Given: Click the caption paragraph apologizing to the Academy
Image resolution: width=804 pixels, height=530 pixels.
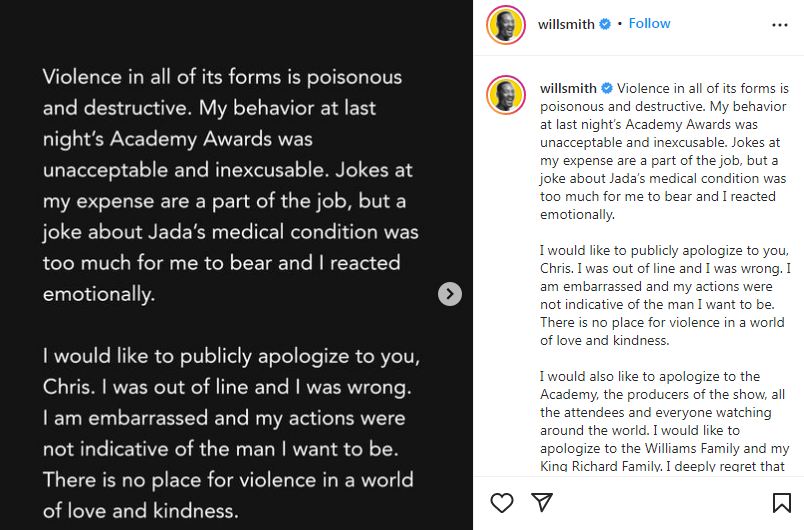Looking at the screenshot, I should coord(665,421).
